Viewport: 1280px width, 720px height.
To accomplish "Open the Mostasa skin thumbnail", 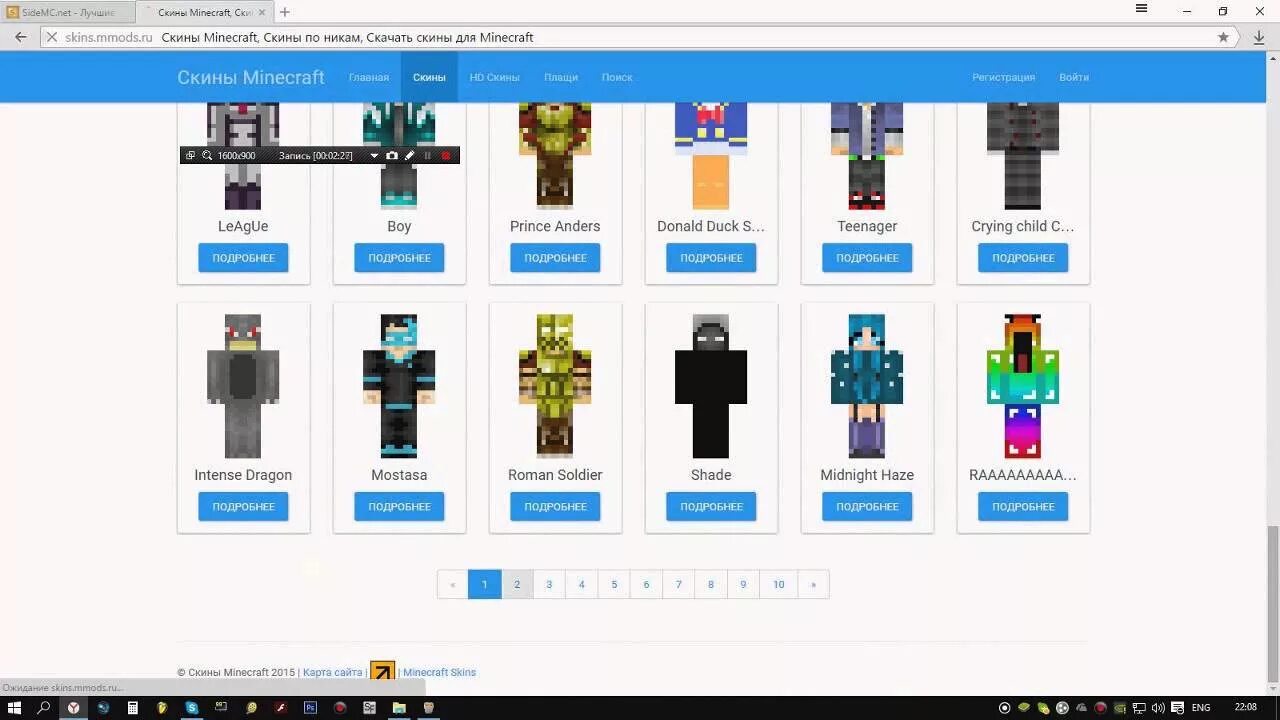I will point(399,386).
